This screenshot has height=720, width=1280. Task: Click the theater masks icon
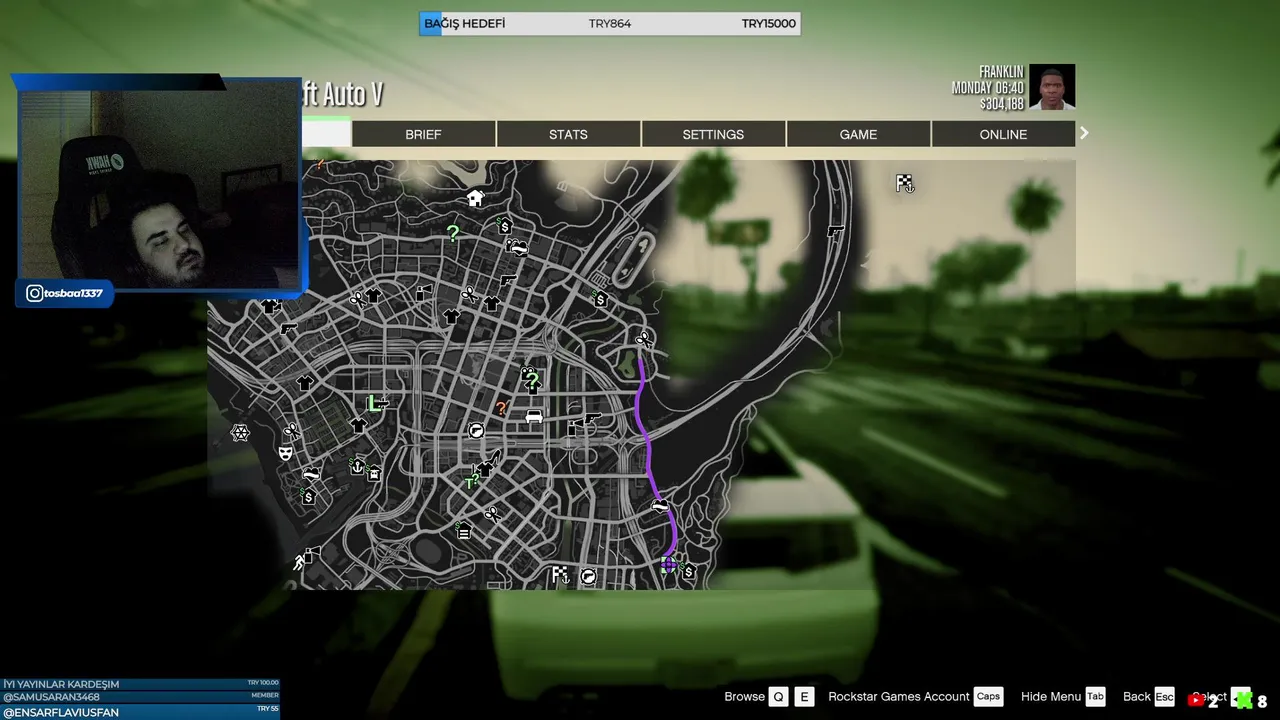click(285, 453)
